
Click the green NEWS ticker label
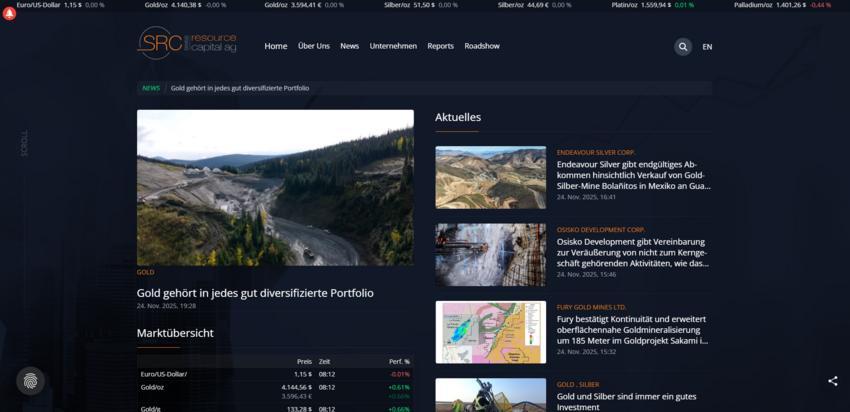[151, 88]
